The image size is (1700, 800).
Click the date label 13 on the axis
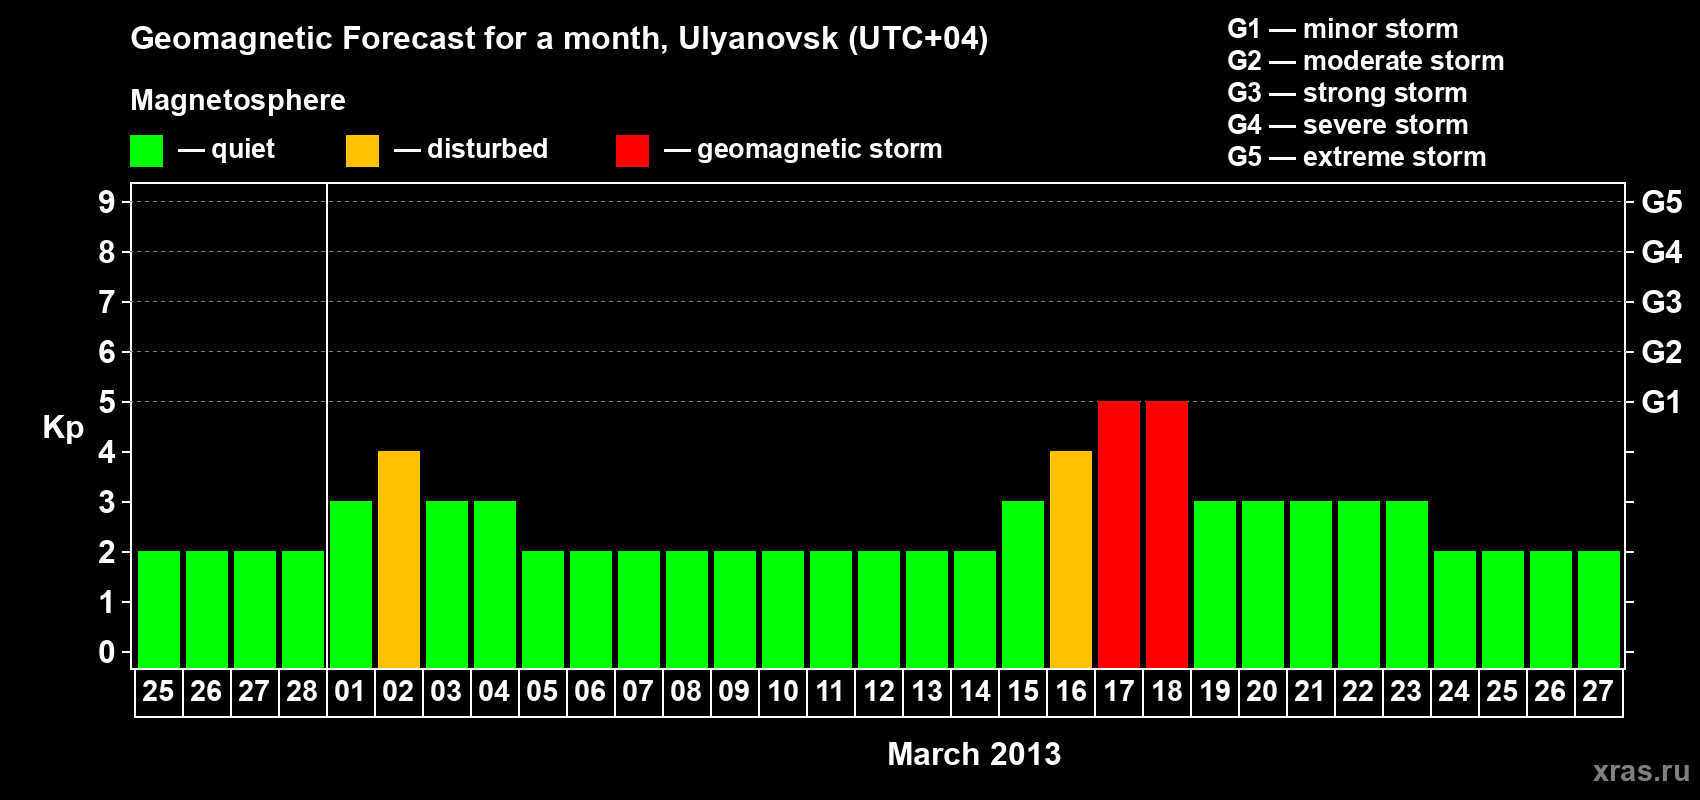pyautogui.click(x=927, y=692)
